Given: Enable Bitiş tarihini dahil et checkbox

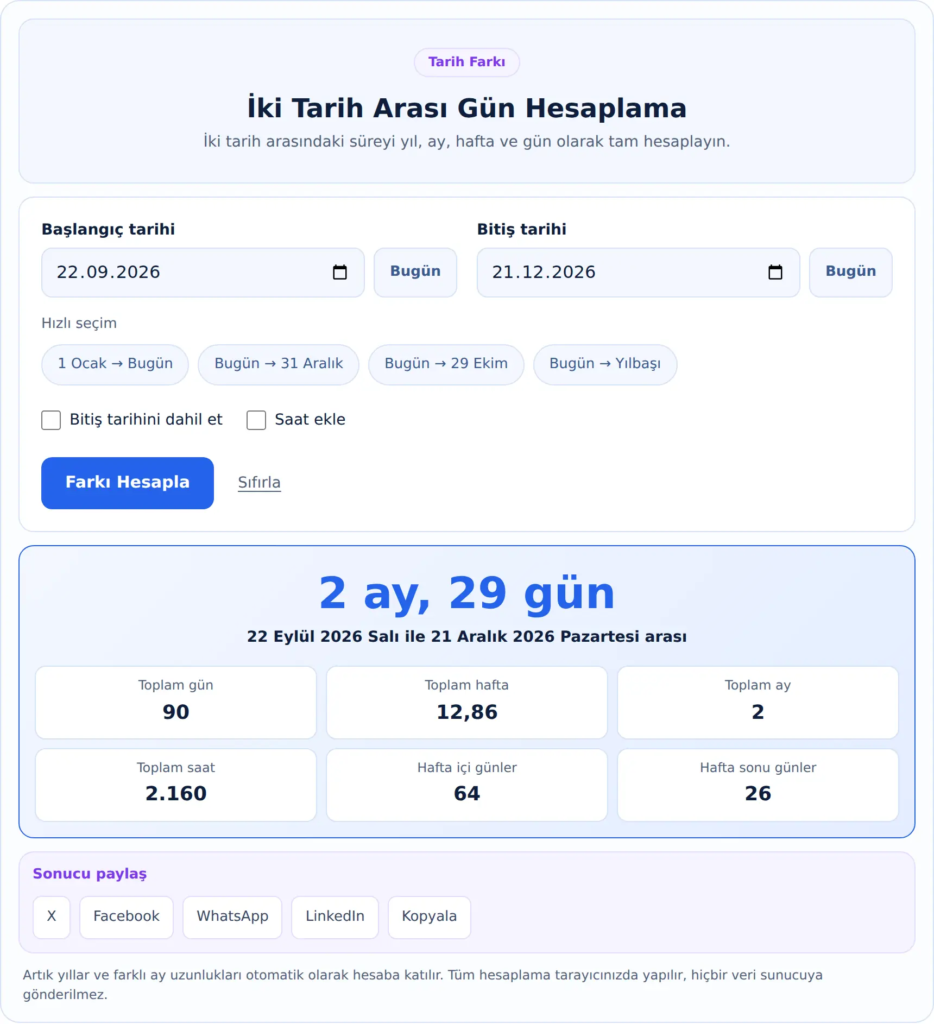Looking at the screenshot, I should point(51,420).
